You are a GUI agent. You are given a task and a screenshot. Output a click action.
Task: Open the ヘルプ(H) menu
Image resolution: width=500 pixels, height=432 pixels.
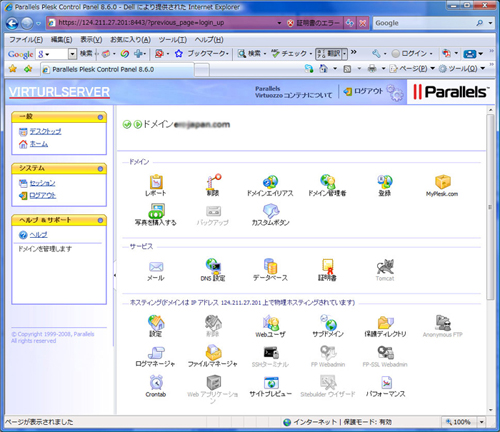pyautogui.click(x=209, y=40)
